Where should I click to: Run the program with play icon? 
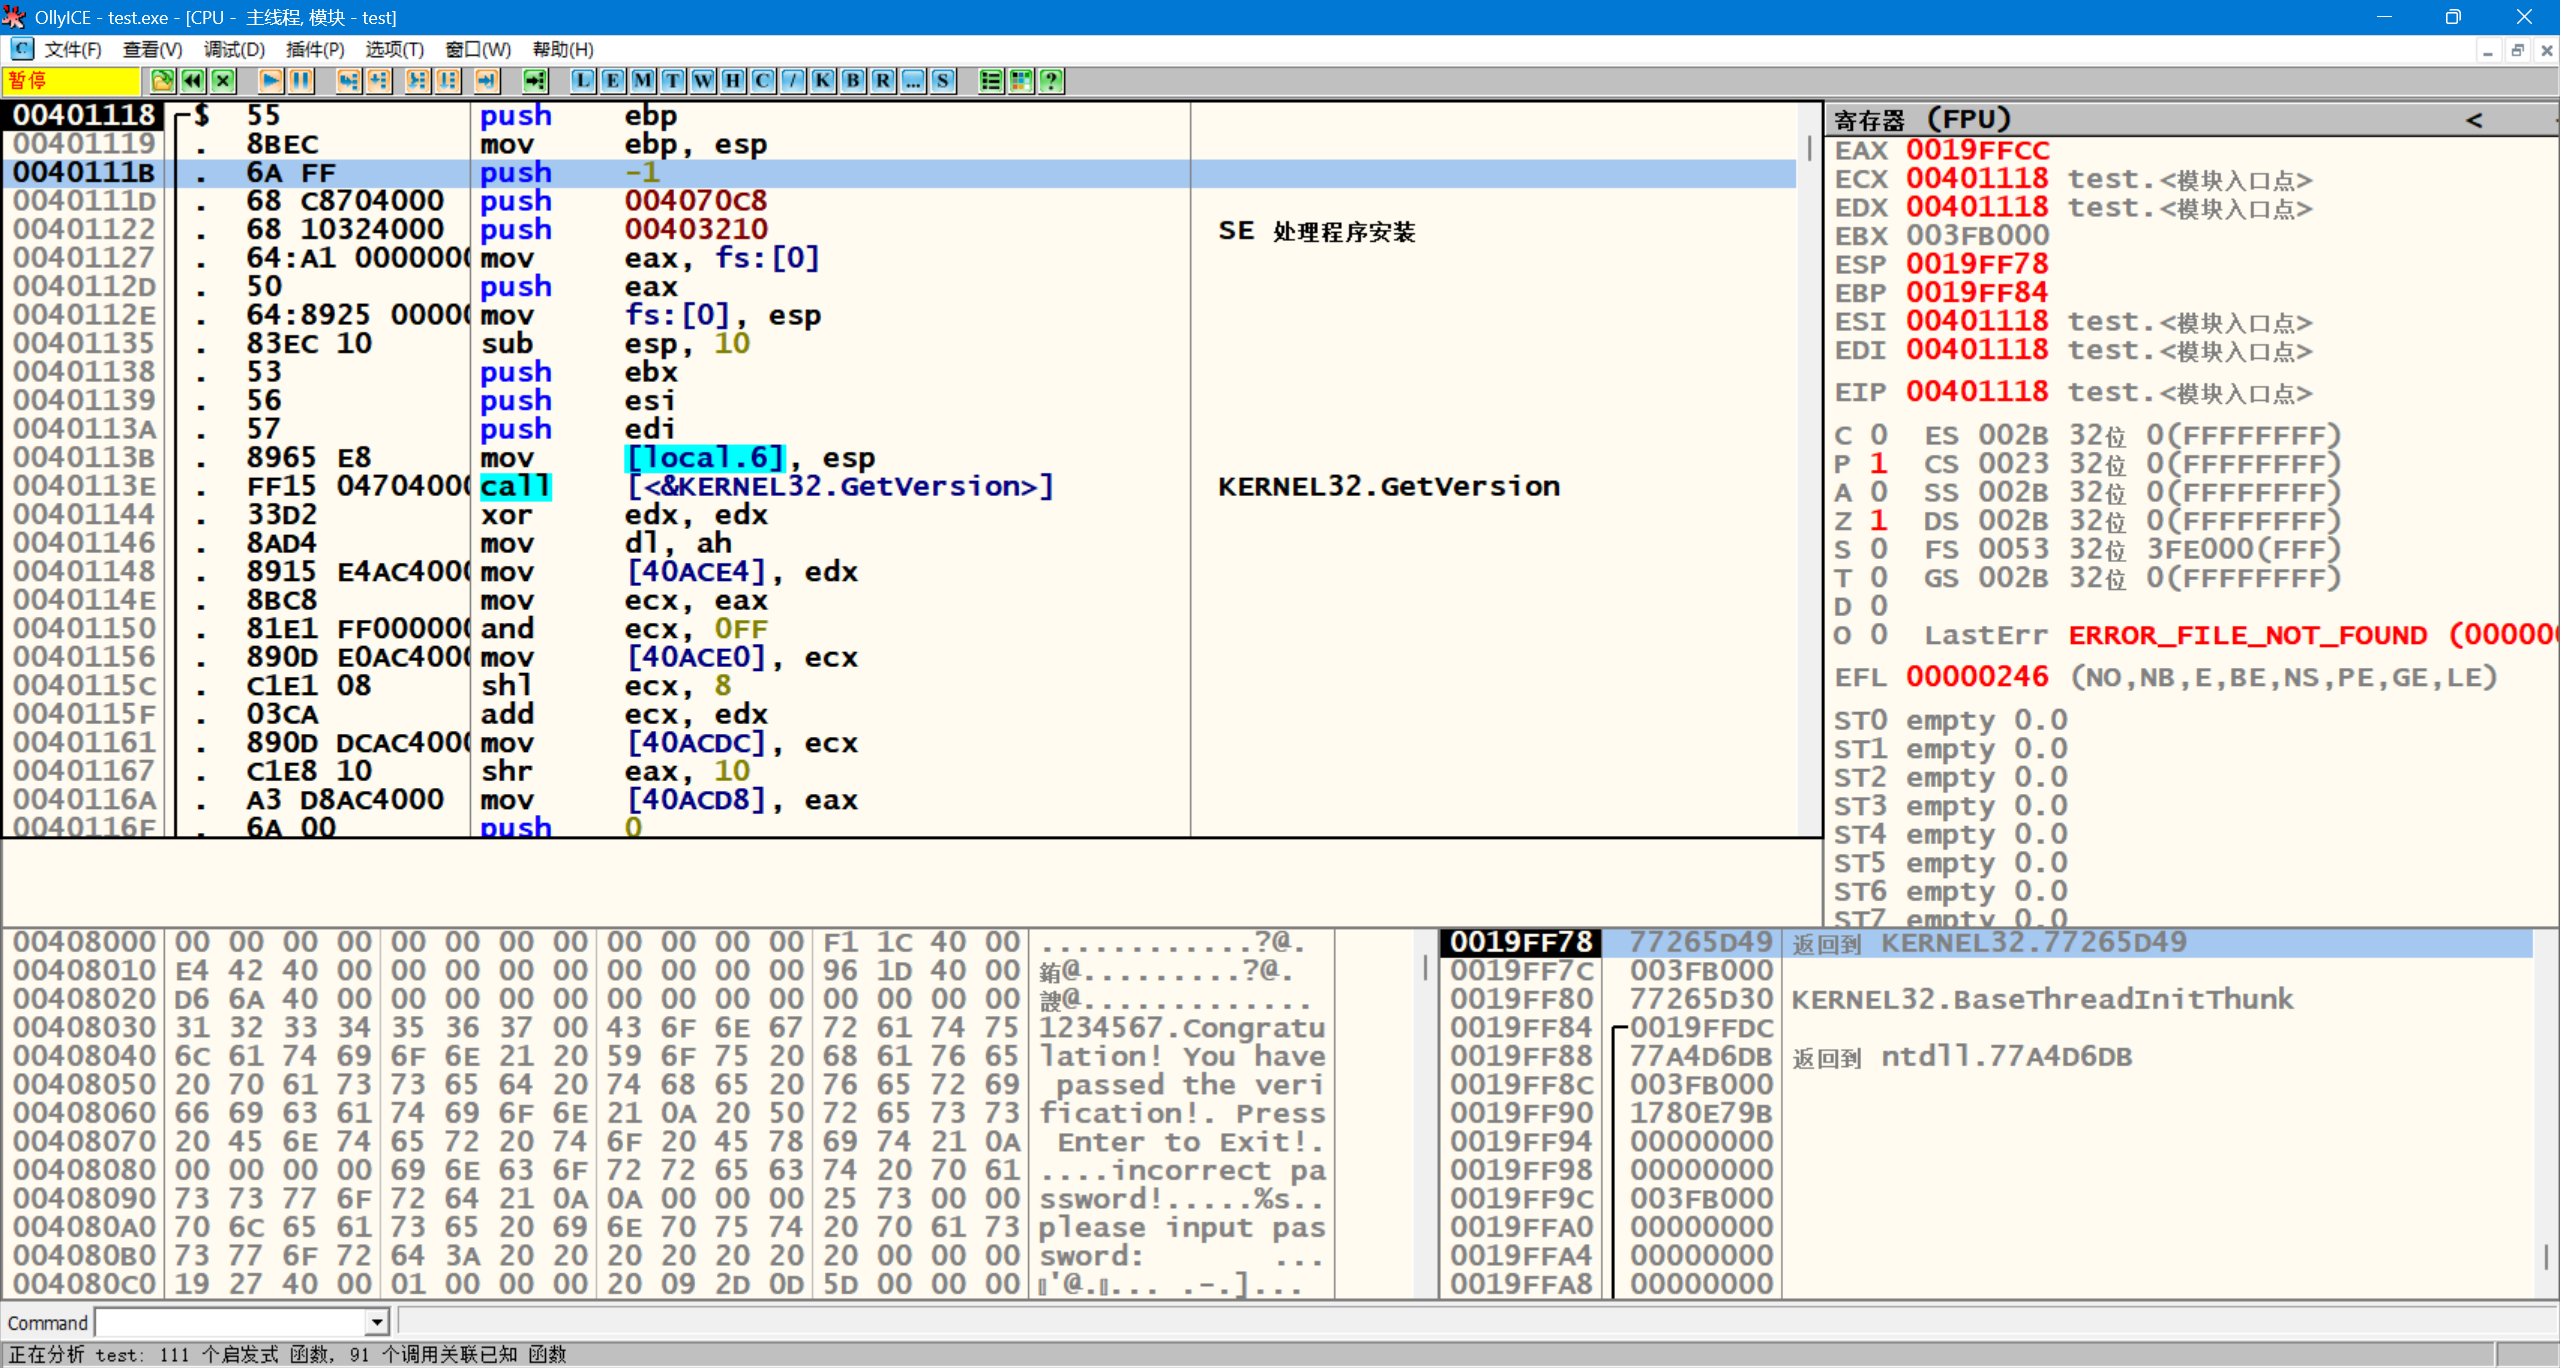270,81
